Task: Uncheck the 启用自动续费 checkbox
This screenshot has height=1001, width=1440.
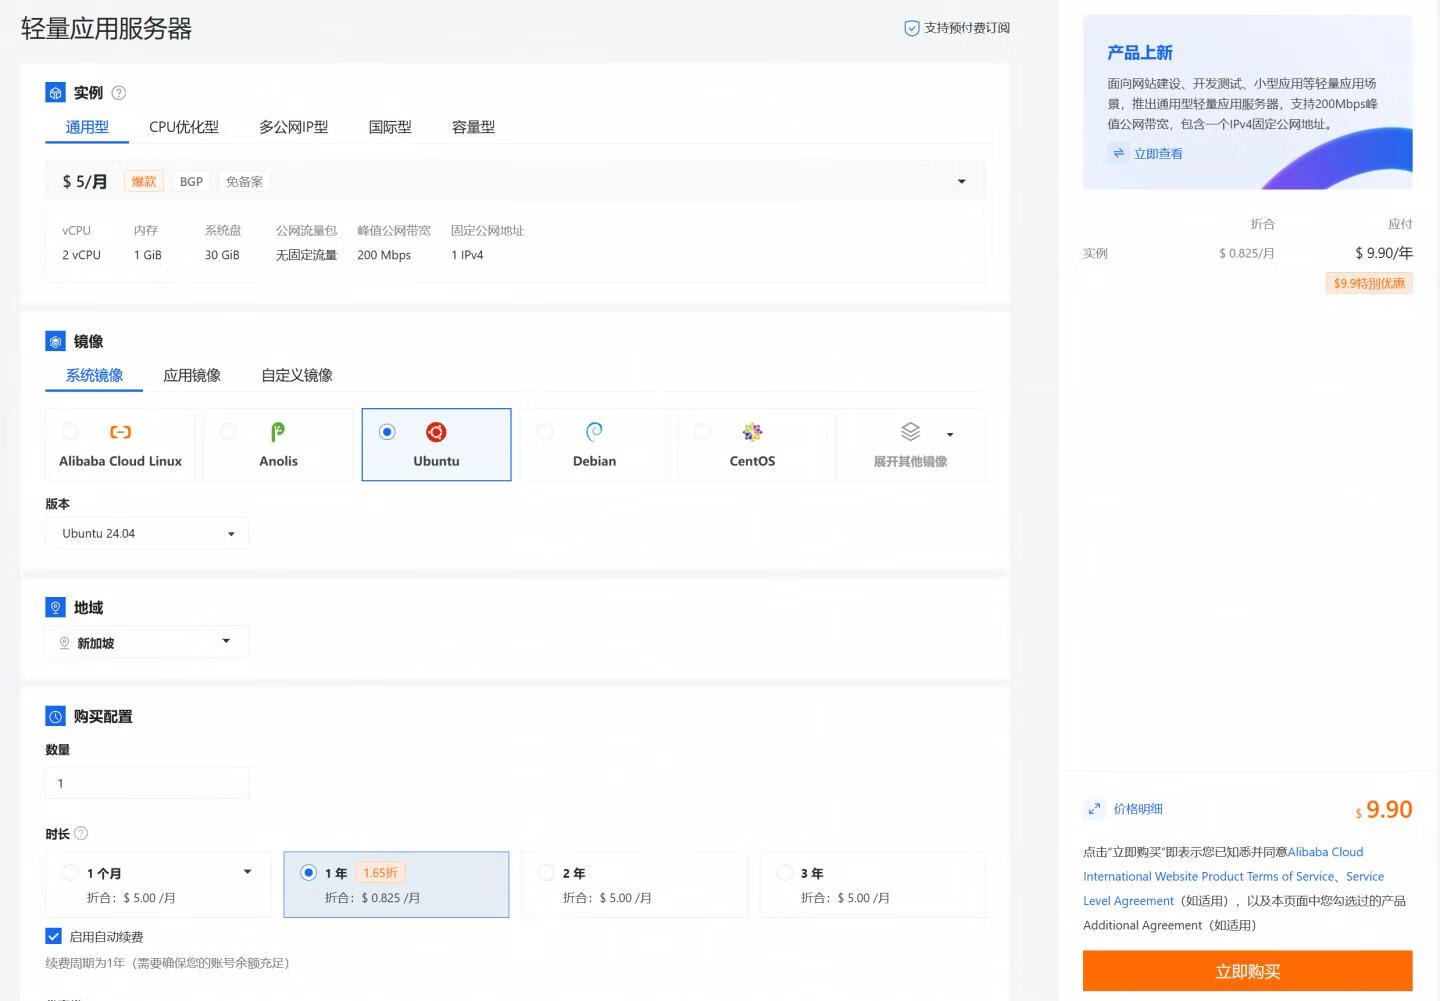Action: [54, 937]
